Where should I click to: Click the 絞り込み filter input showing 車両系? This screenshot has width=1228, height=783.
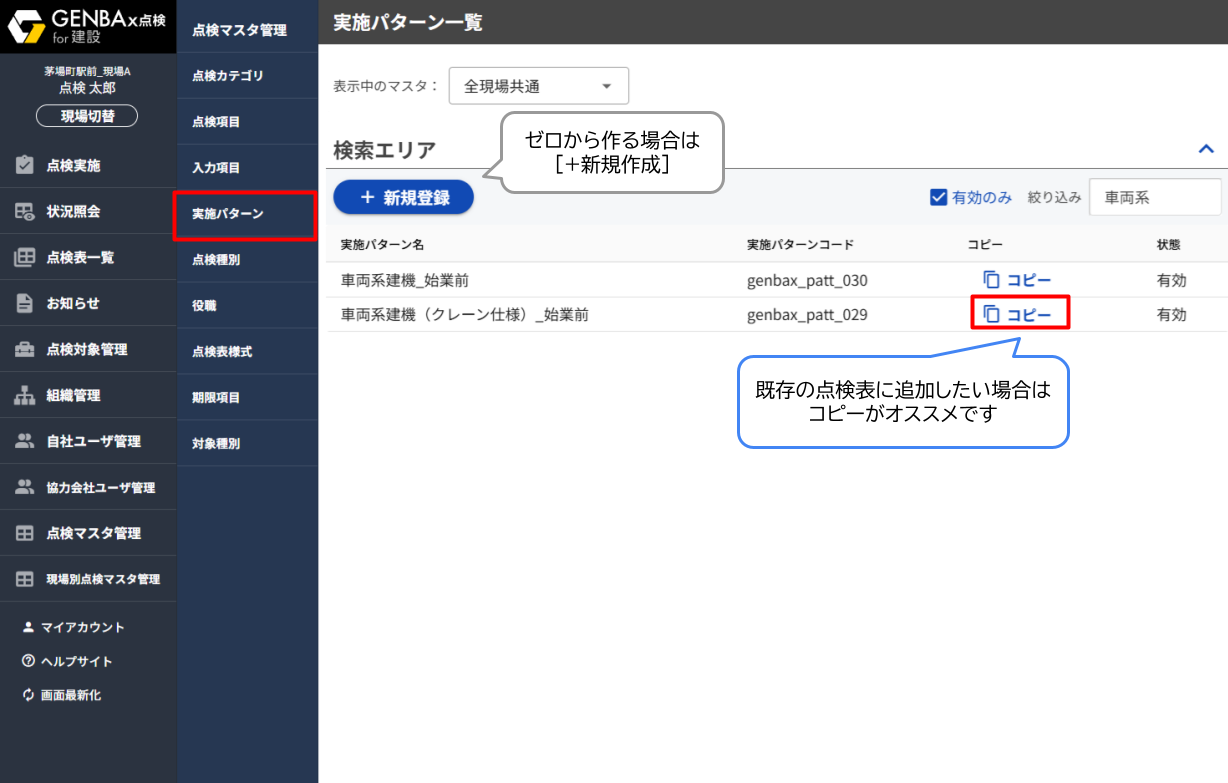1155,197
